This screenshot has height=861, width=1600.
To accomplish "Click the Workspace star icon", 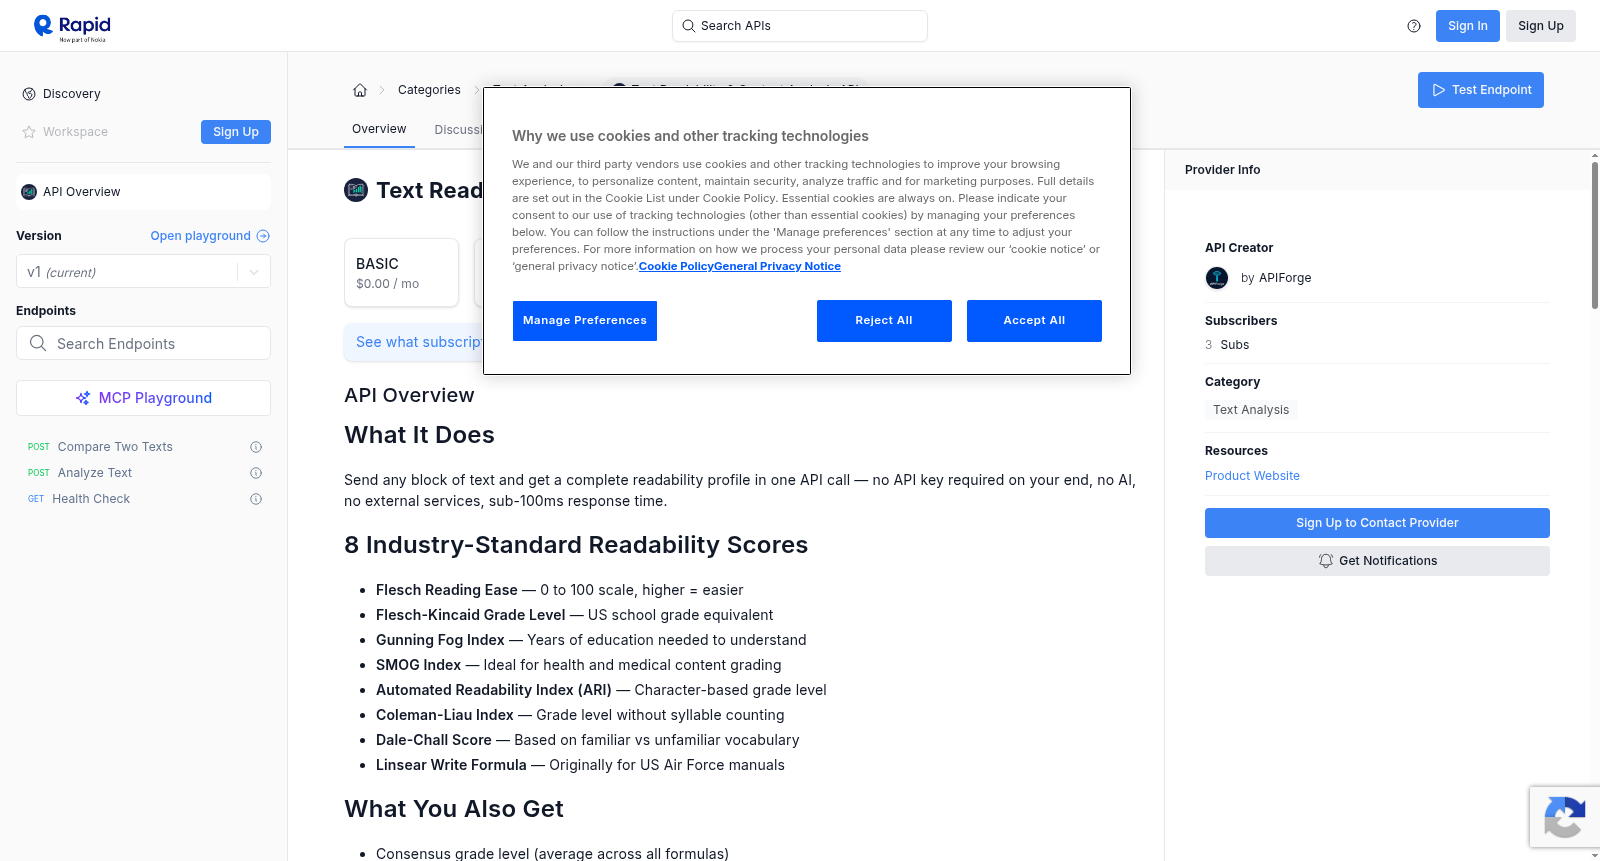I will (29, 132).
